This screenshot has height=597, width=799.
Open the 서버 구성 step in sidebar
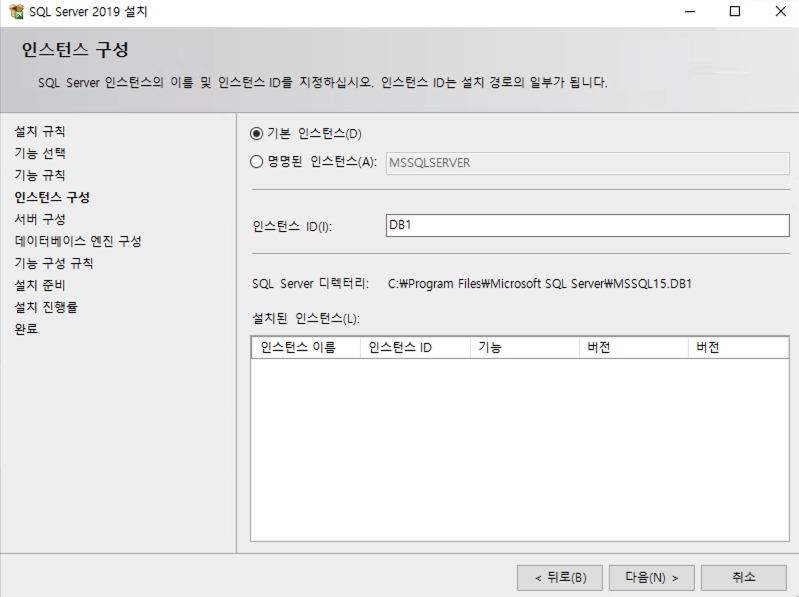coord(40,219)
